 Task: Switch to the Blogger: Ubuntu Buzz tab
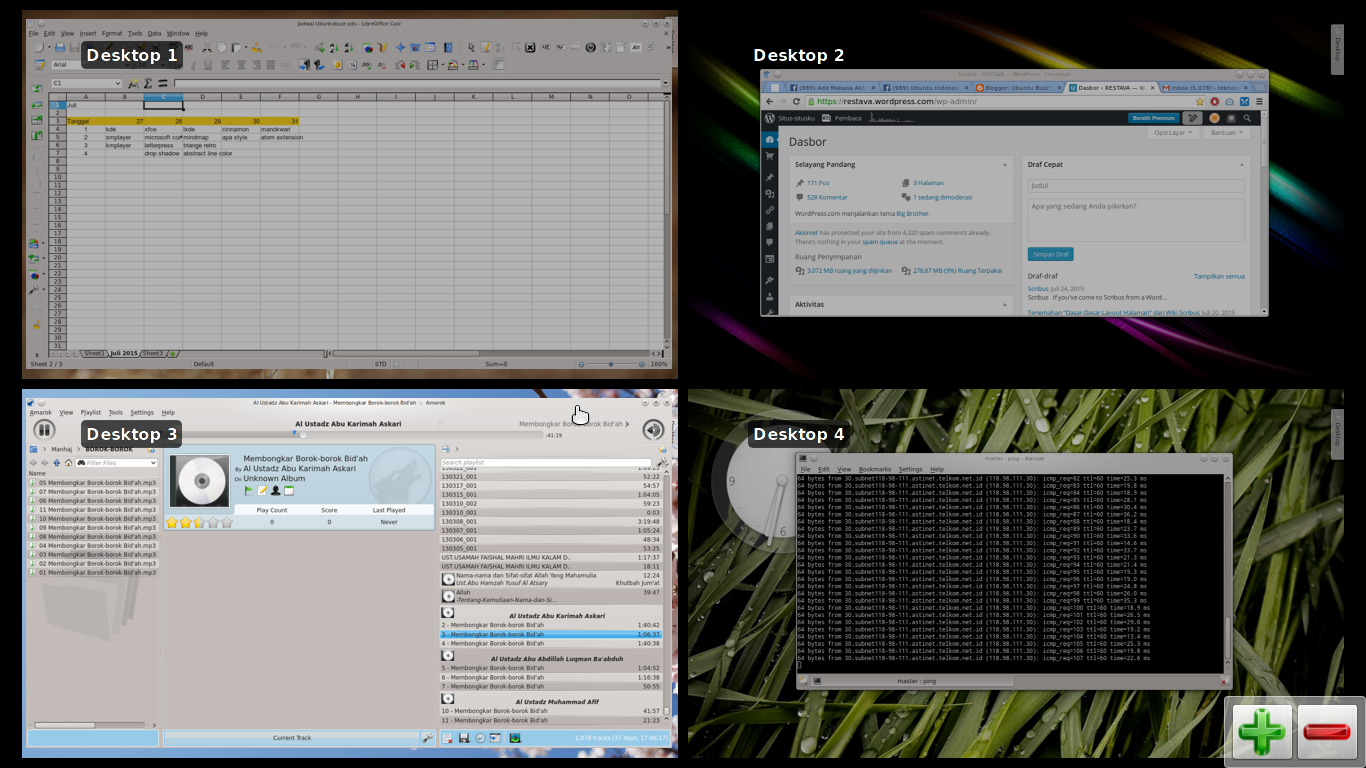coord(1019,88)
